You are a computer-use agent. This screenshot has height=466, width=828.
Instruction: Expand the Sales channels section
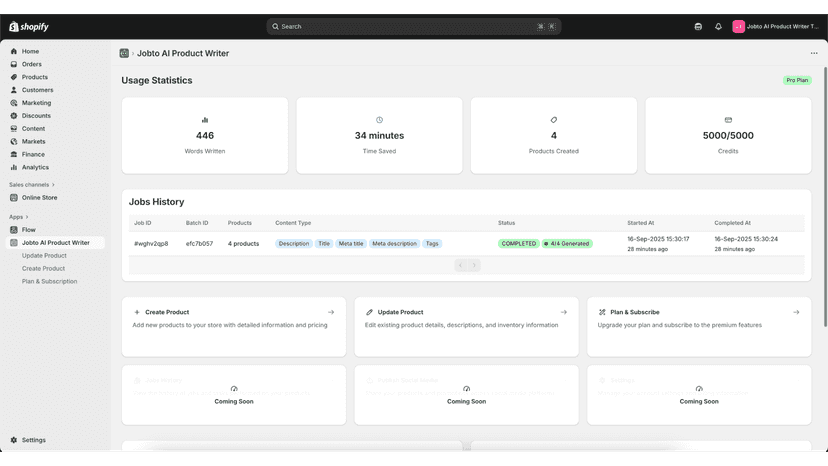pyautogui.click(x=32, y=185)
